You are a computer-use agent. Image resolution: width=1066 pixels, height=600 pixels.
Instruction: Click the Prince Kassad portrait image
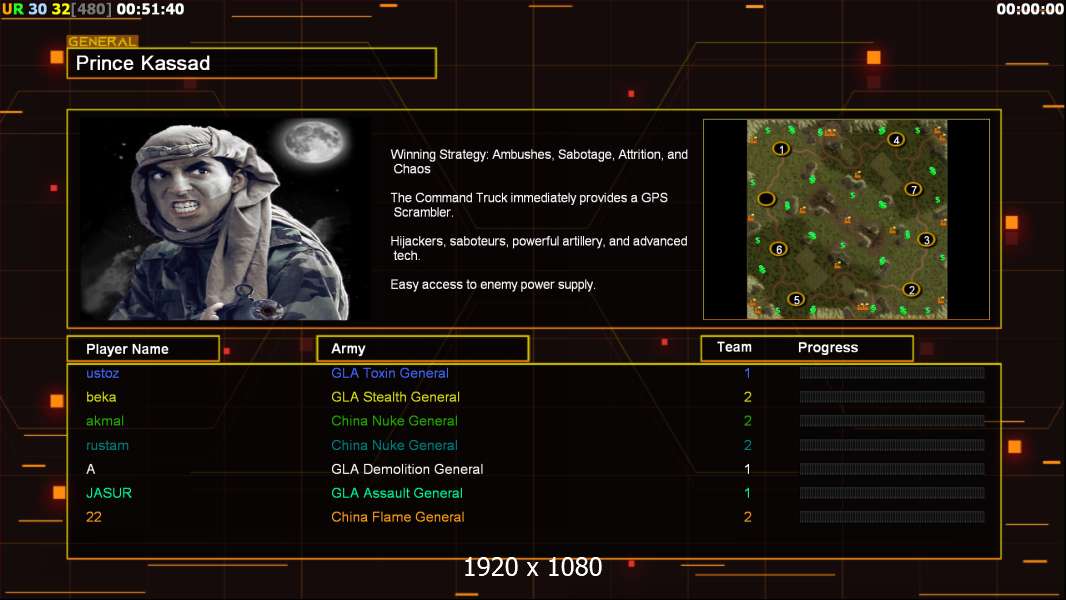224,219
